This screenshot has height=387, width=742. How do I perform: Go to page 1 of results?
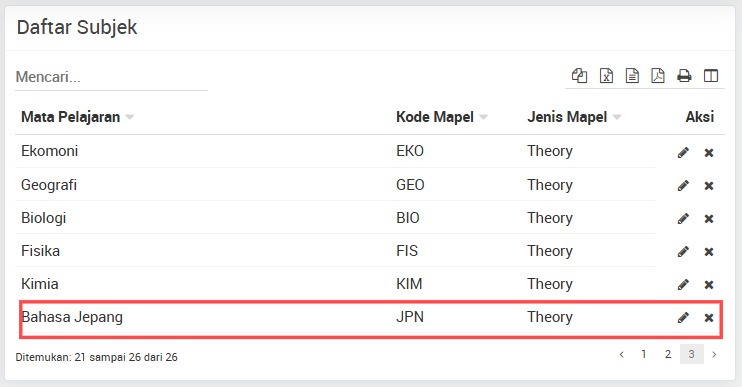(644, 354)
